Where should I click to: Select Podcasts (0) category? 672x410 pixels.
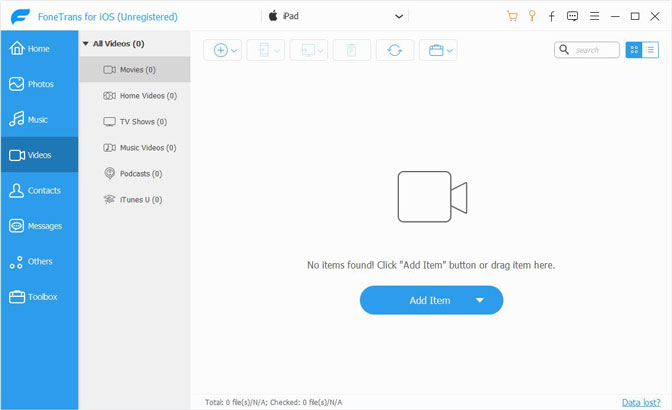[x=135, y=174]
